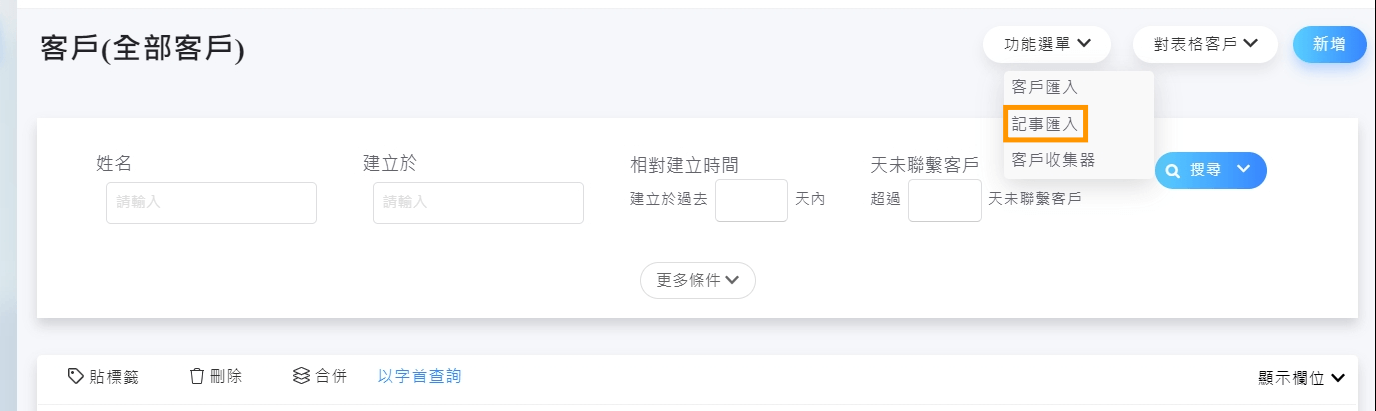This screenshot has height=411, width=1376.
Task: Click the layered merge icon
Action: pos(301,376)
